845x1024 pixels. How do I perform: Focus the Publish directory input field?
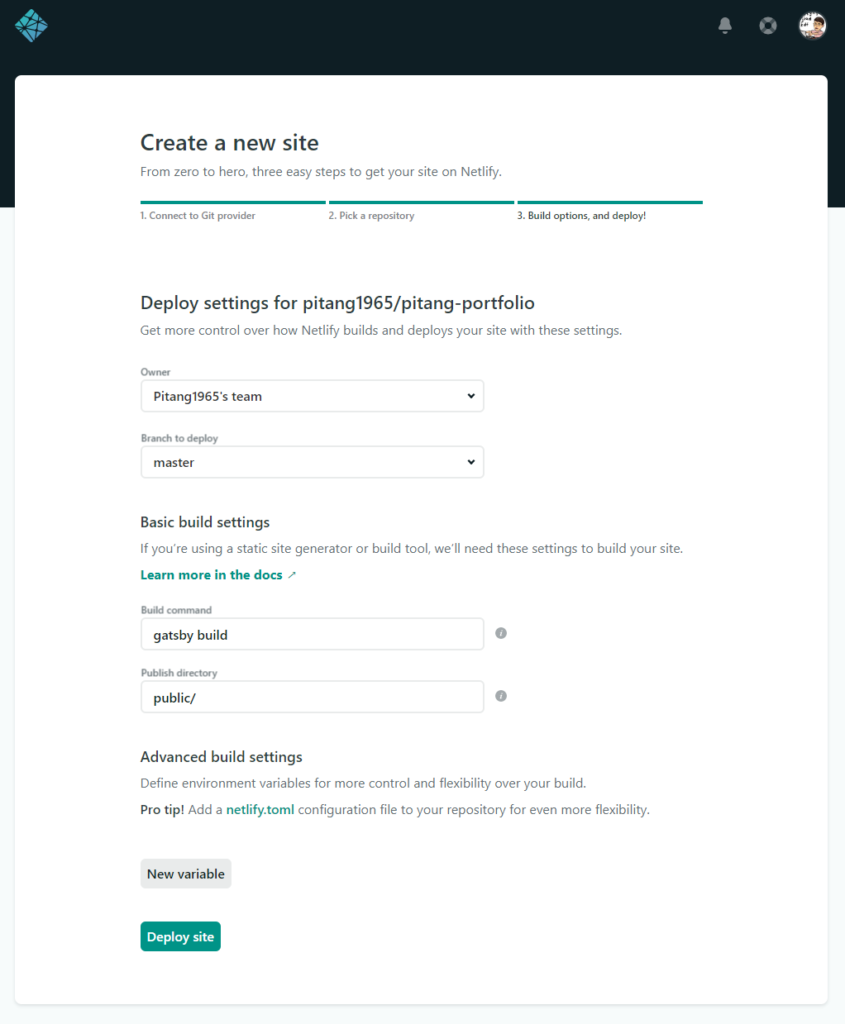(312, 697)
